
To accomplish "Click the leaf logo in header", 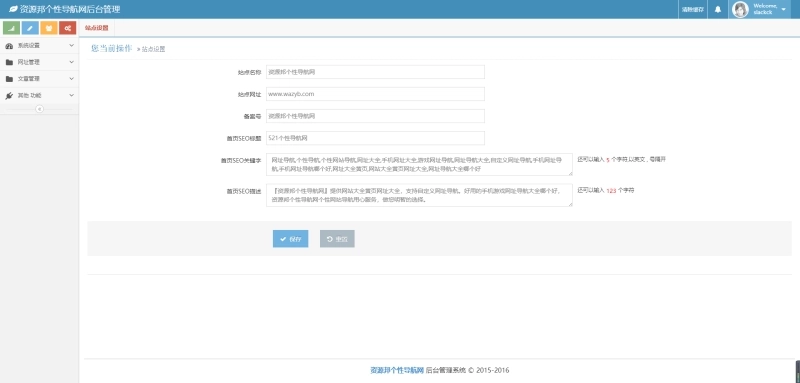I will click(13, 9).
